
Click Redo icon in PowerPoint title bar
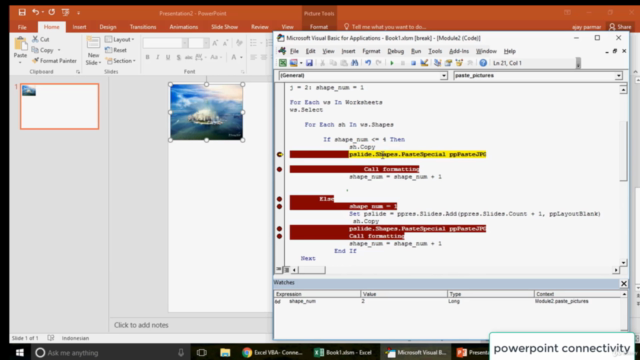coord(51,12)
